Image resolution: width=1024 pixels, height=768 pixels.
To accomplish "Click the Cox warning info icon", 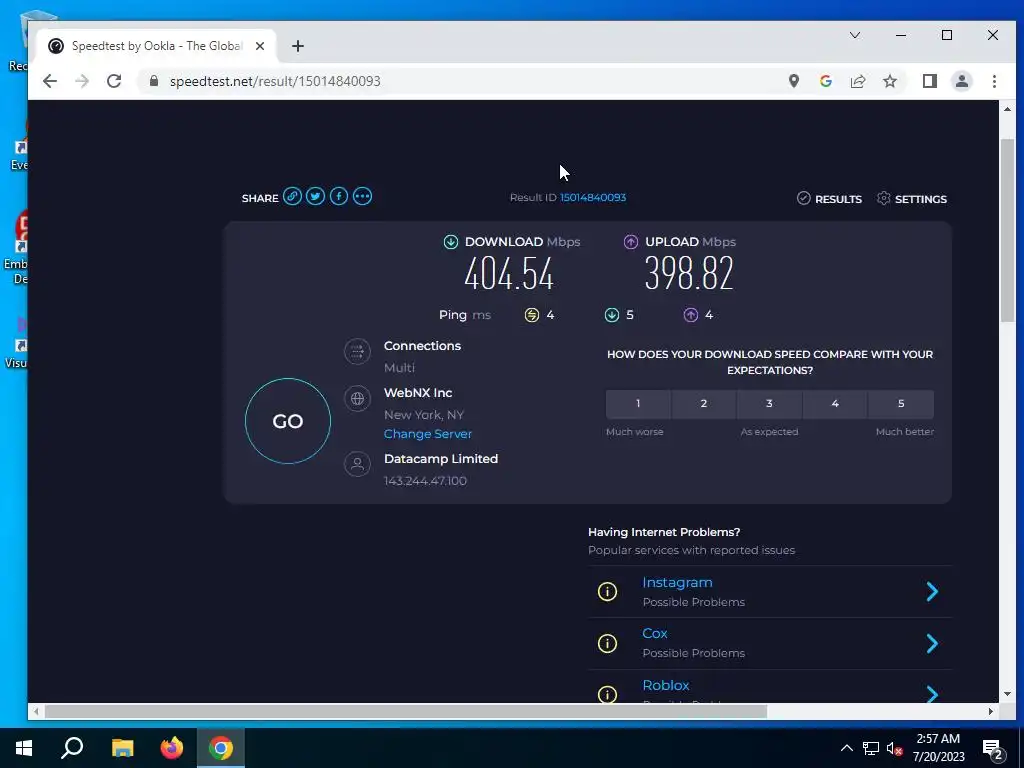I will coord(607,643).
